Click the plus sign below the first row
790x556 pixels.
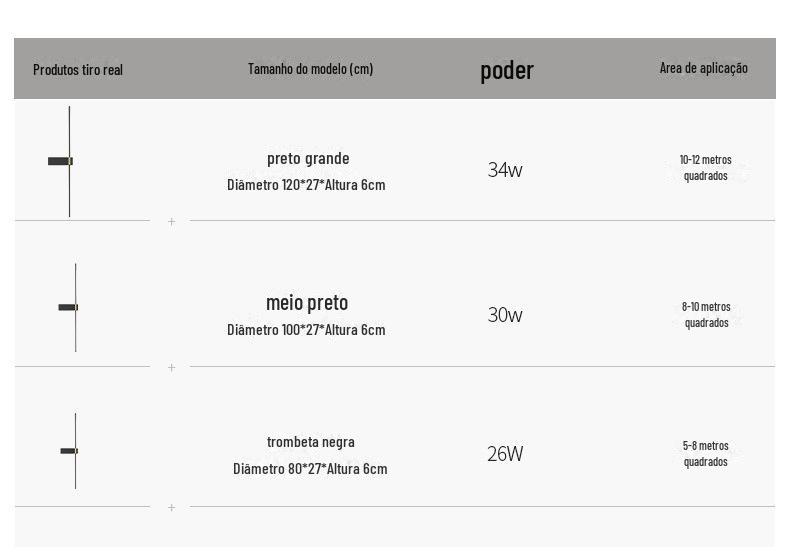(x=171, y=221)
